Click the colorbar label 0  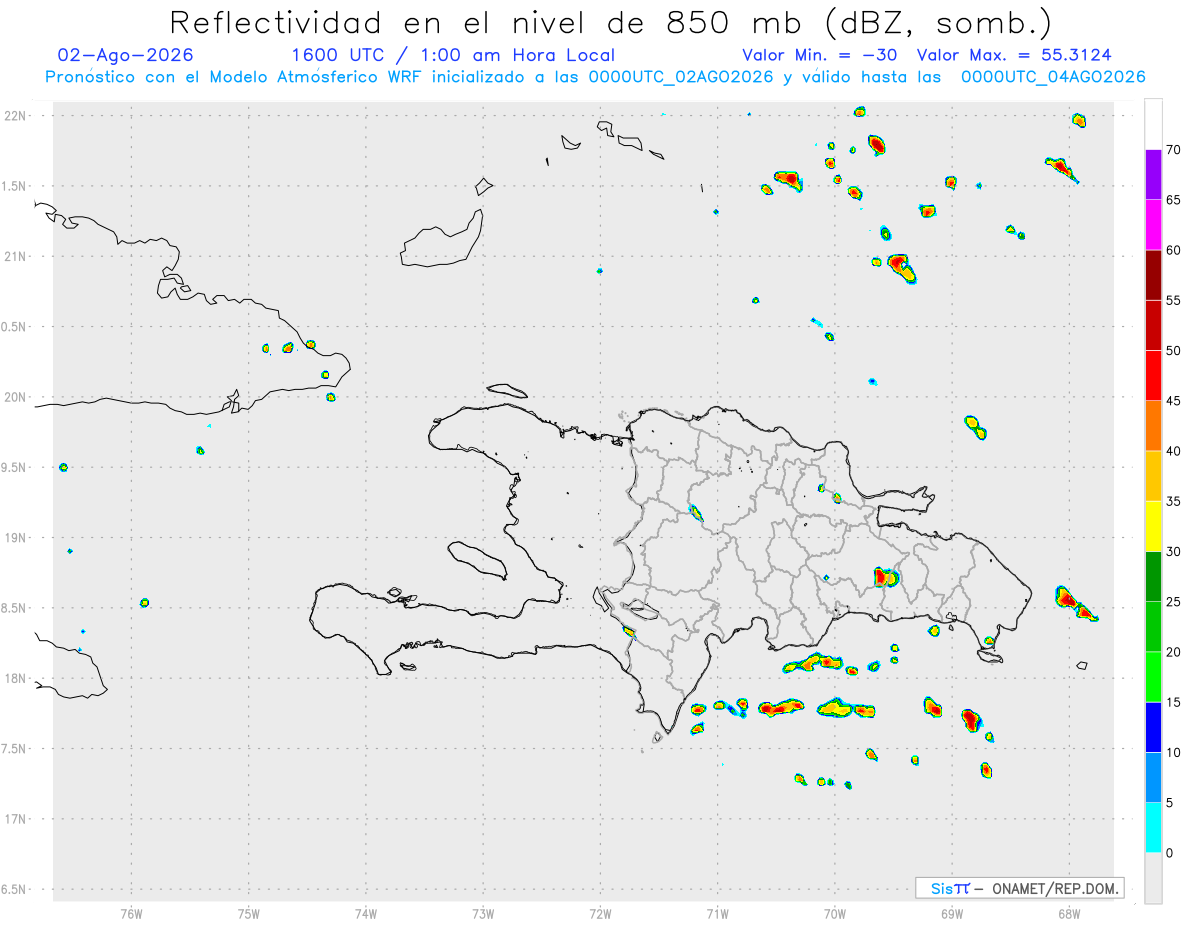1170,853
